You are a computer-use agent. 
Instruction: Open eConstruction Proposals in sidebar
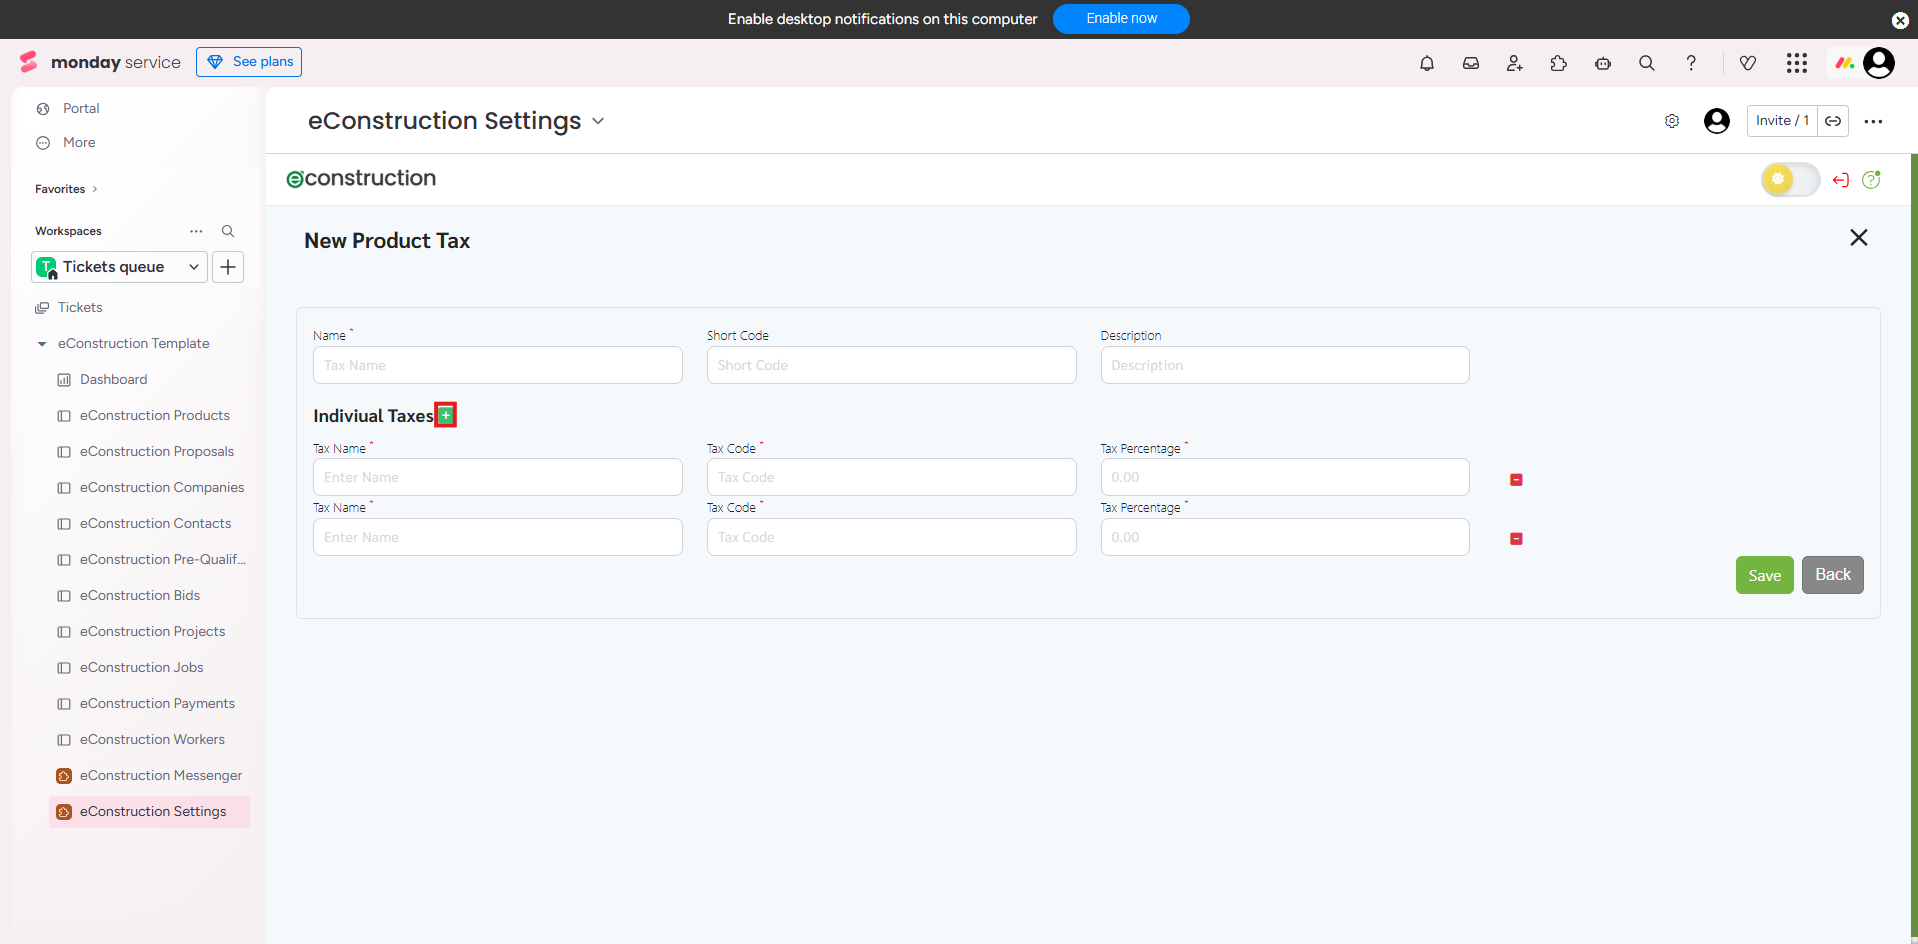[x=156, y=451]
